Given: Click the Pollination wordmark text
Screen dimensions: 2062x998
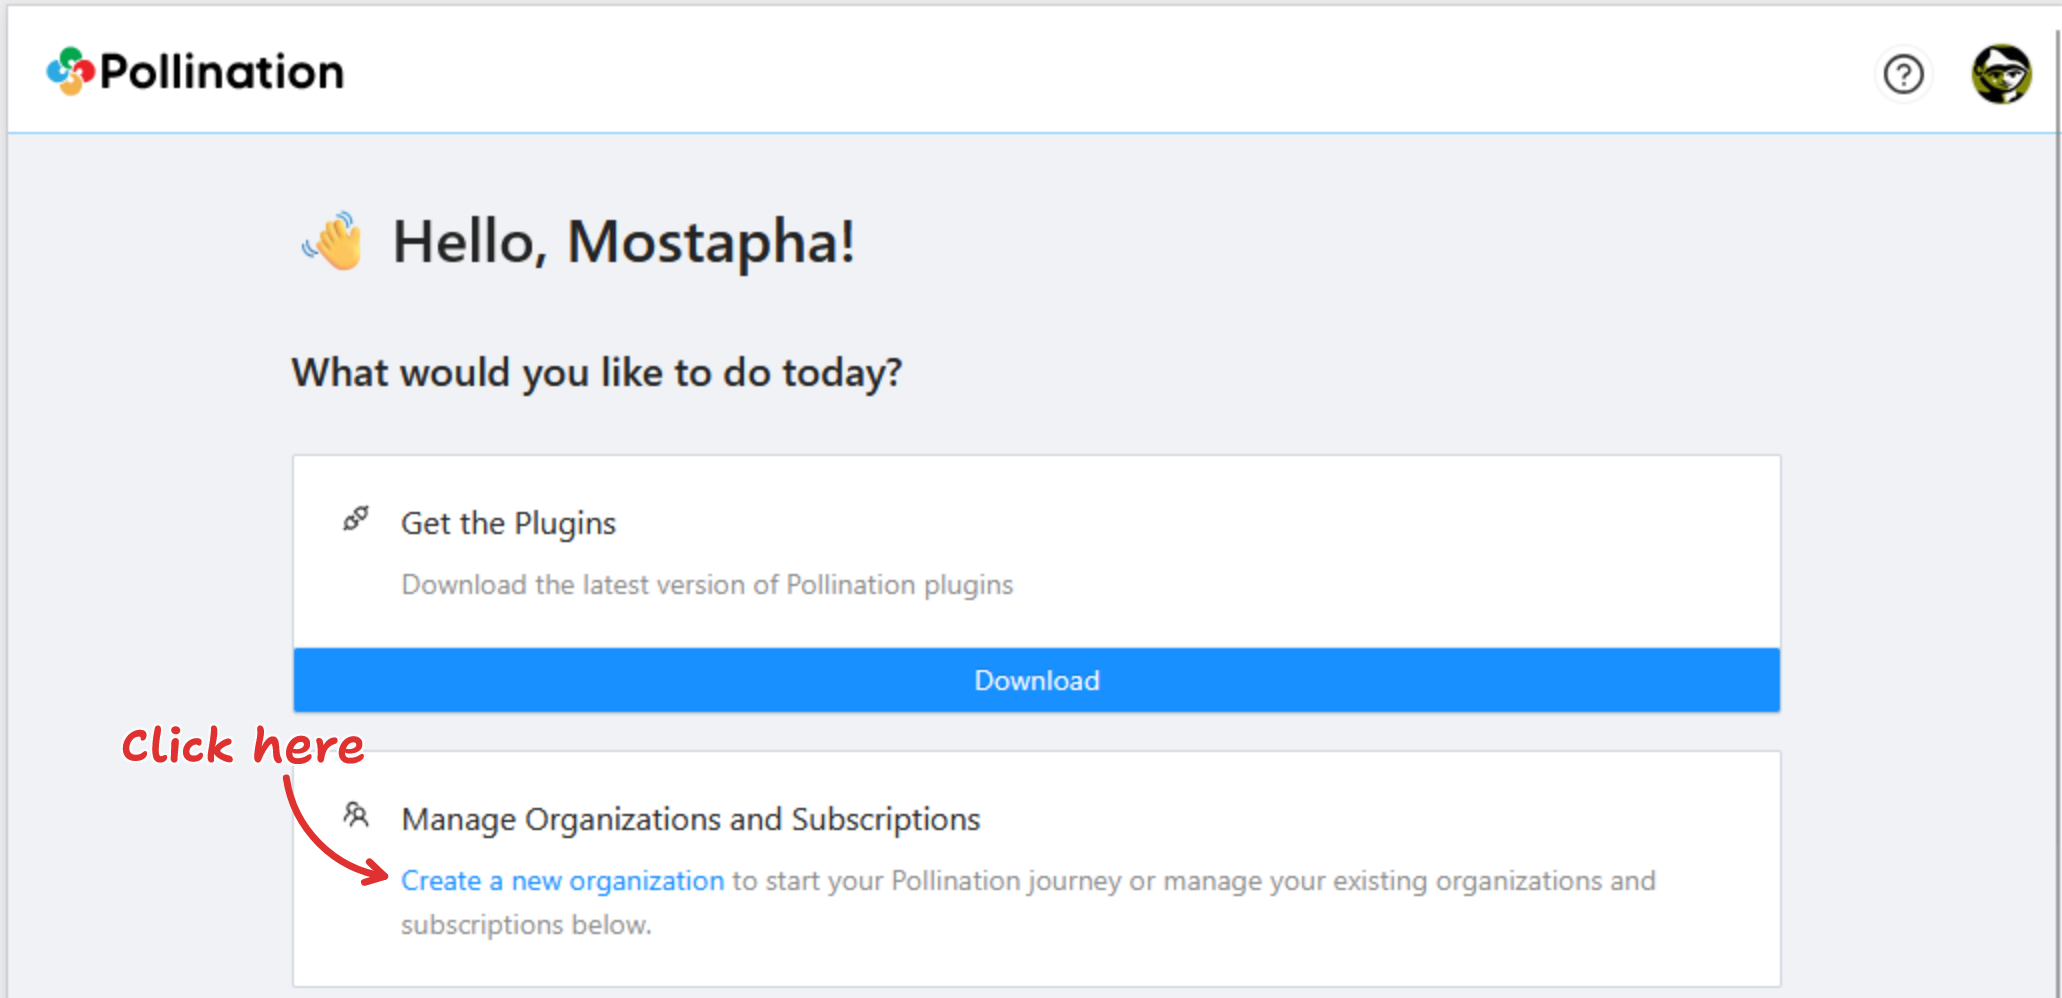Looking at the screenshot, I should [x=222, y=72].
